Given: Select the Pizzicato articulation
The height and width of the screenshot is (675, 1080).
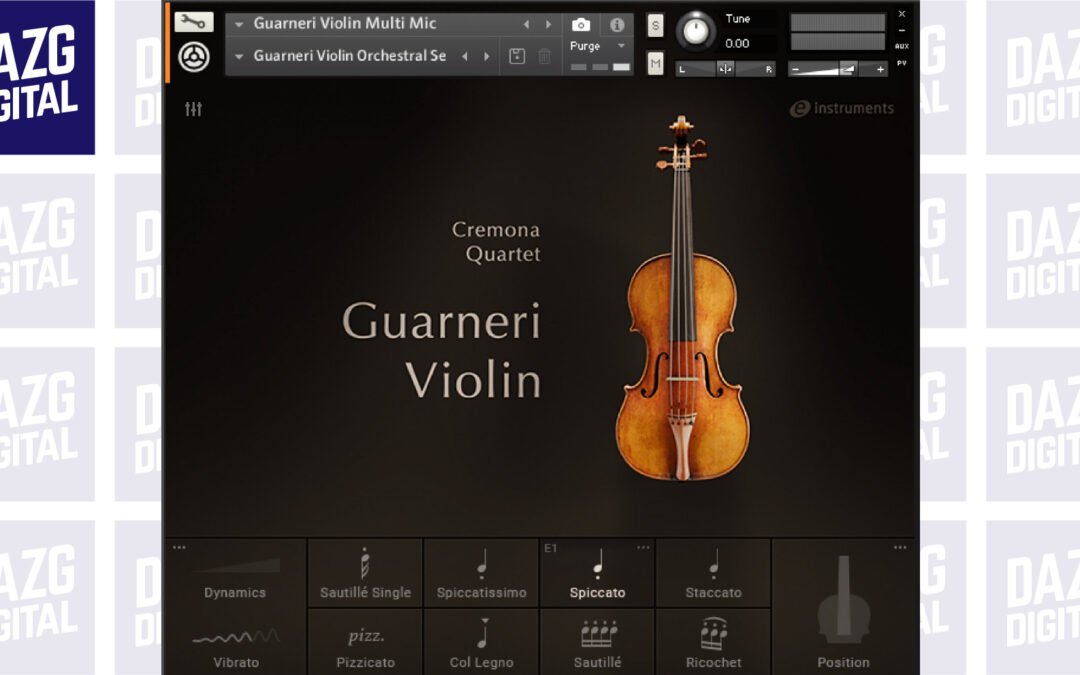Looking at the screenshot, I should click(x=365, y=643).
